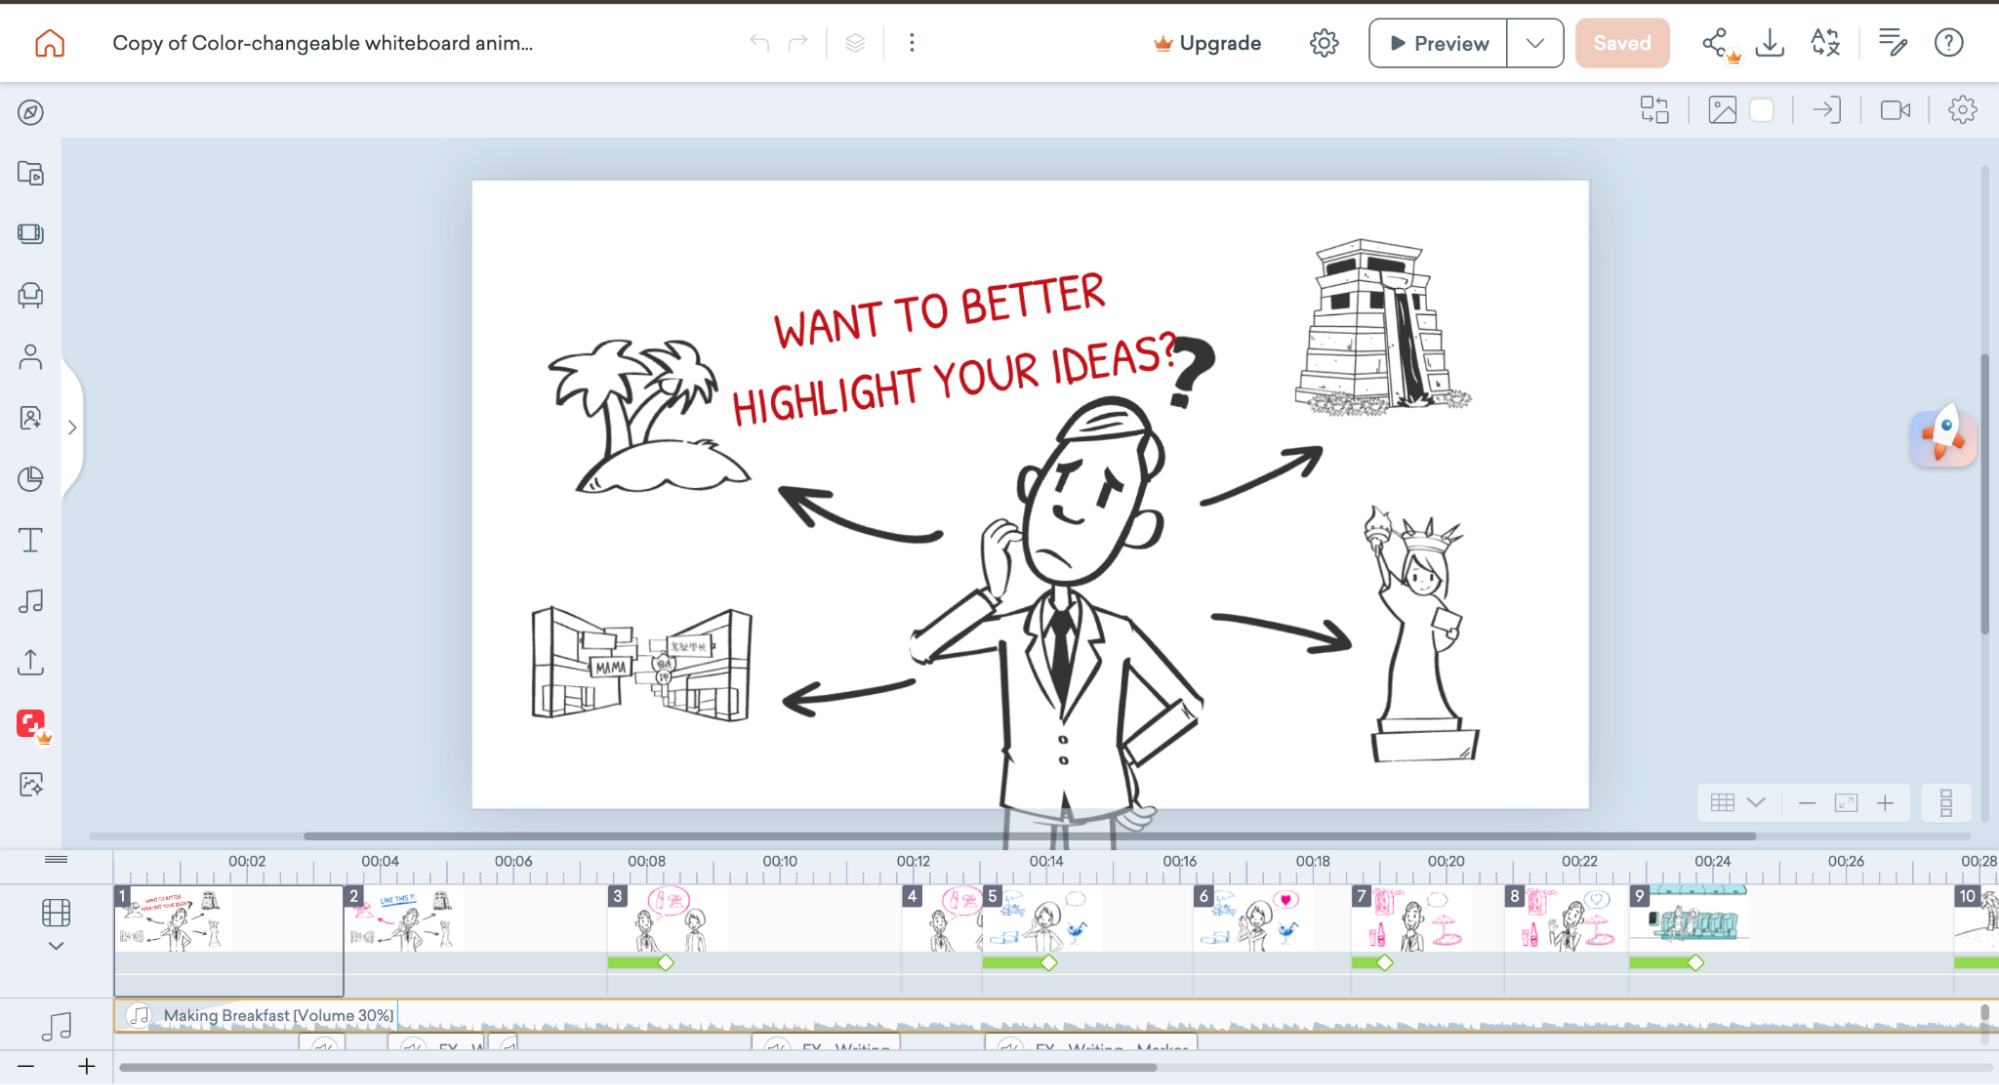Screen dimensions: 1999x1085
Task: Launch the rocket assistant widget
Action: 1943,436
